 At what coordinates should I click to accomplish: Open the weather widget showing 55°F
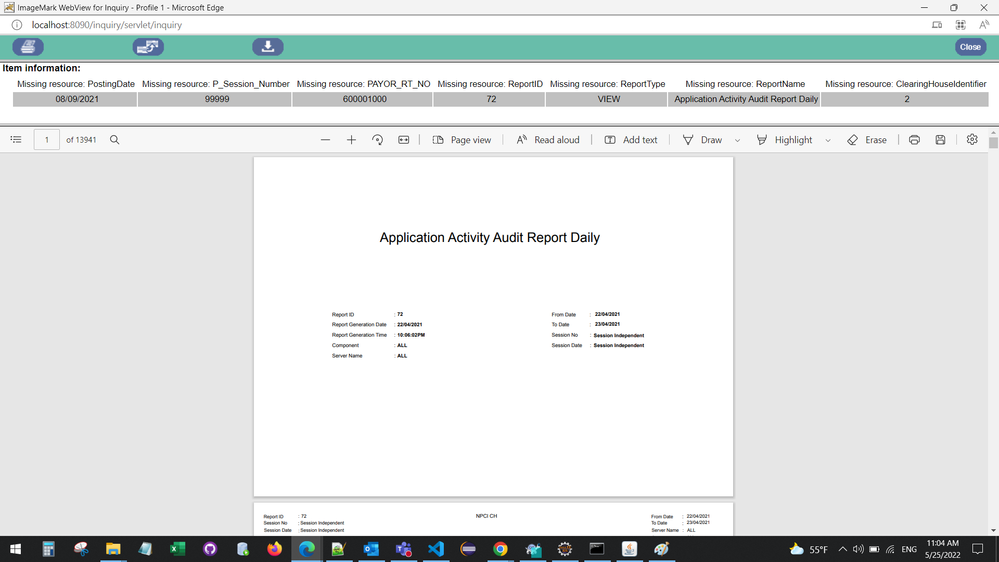tap(809, 549)
